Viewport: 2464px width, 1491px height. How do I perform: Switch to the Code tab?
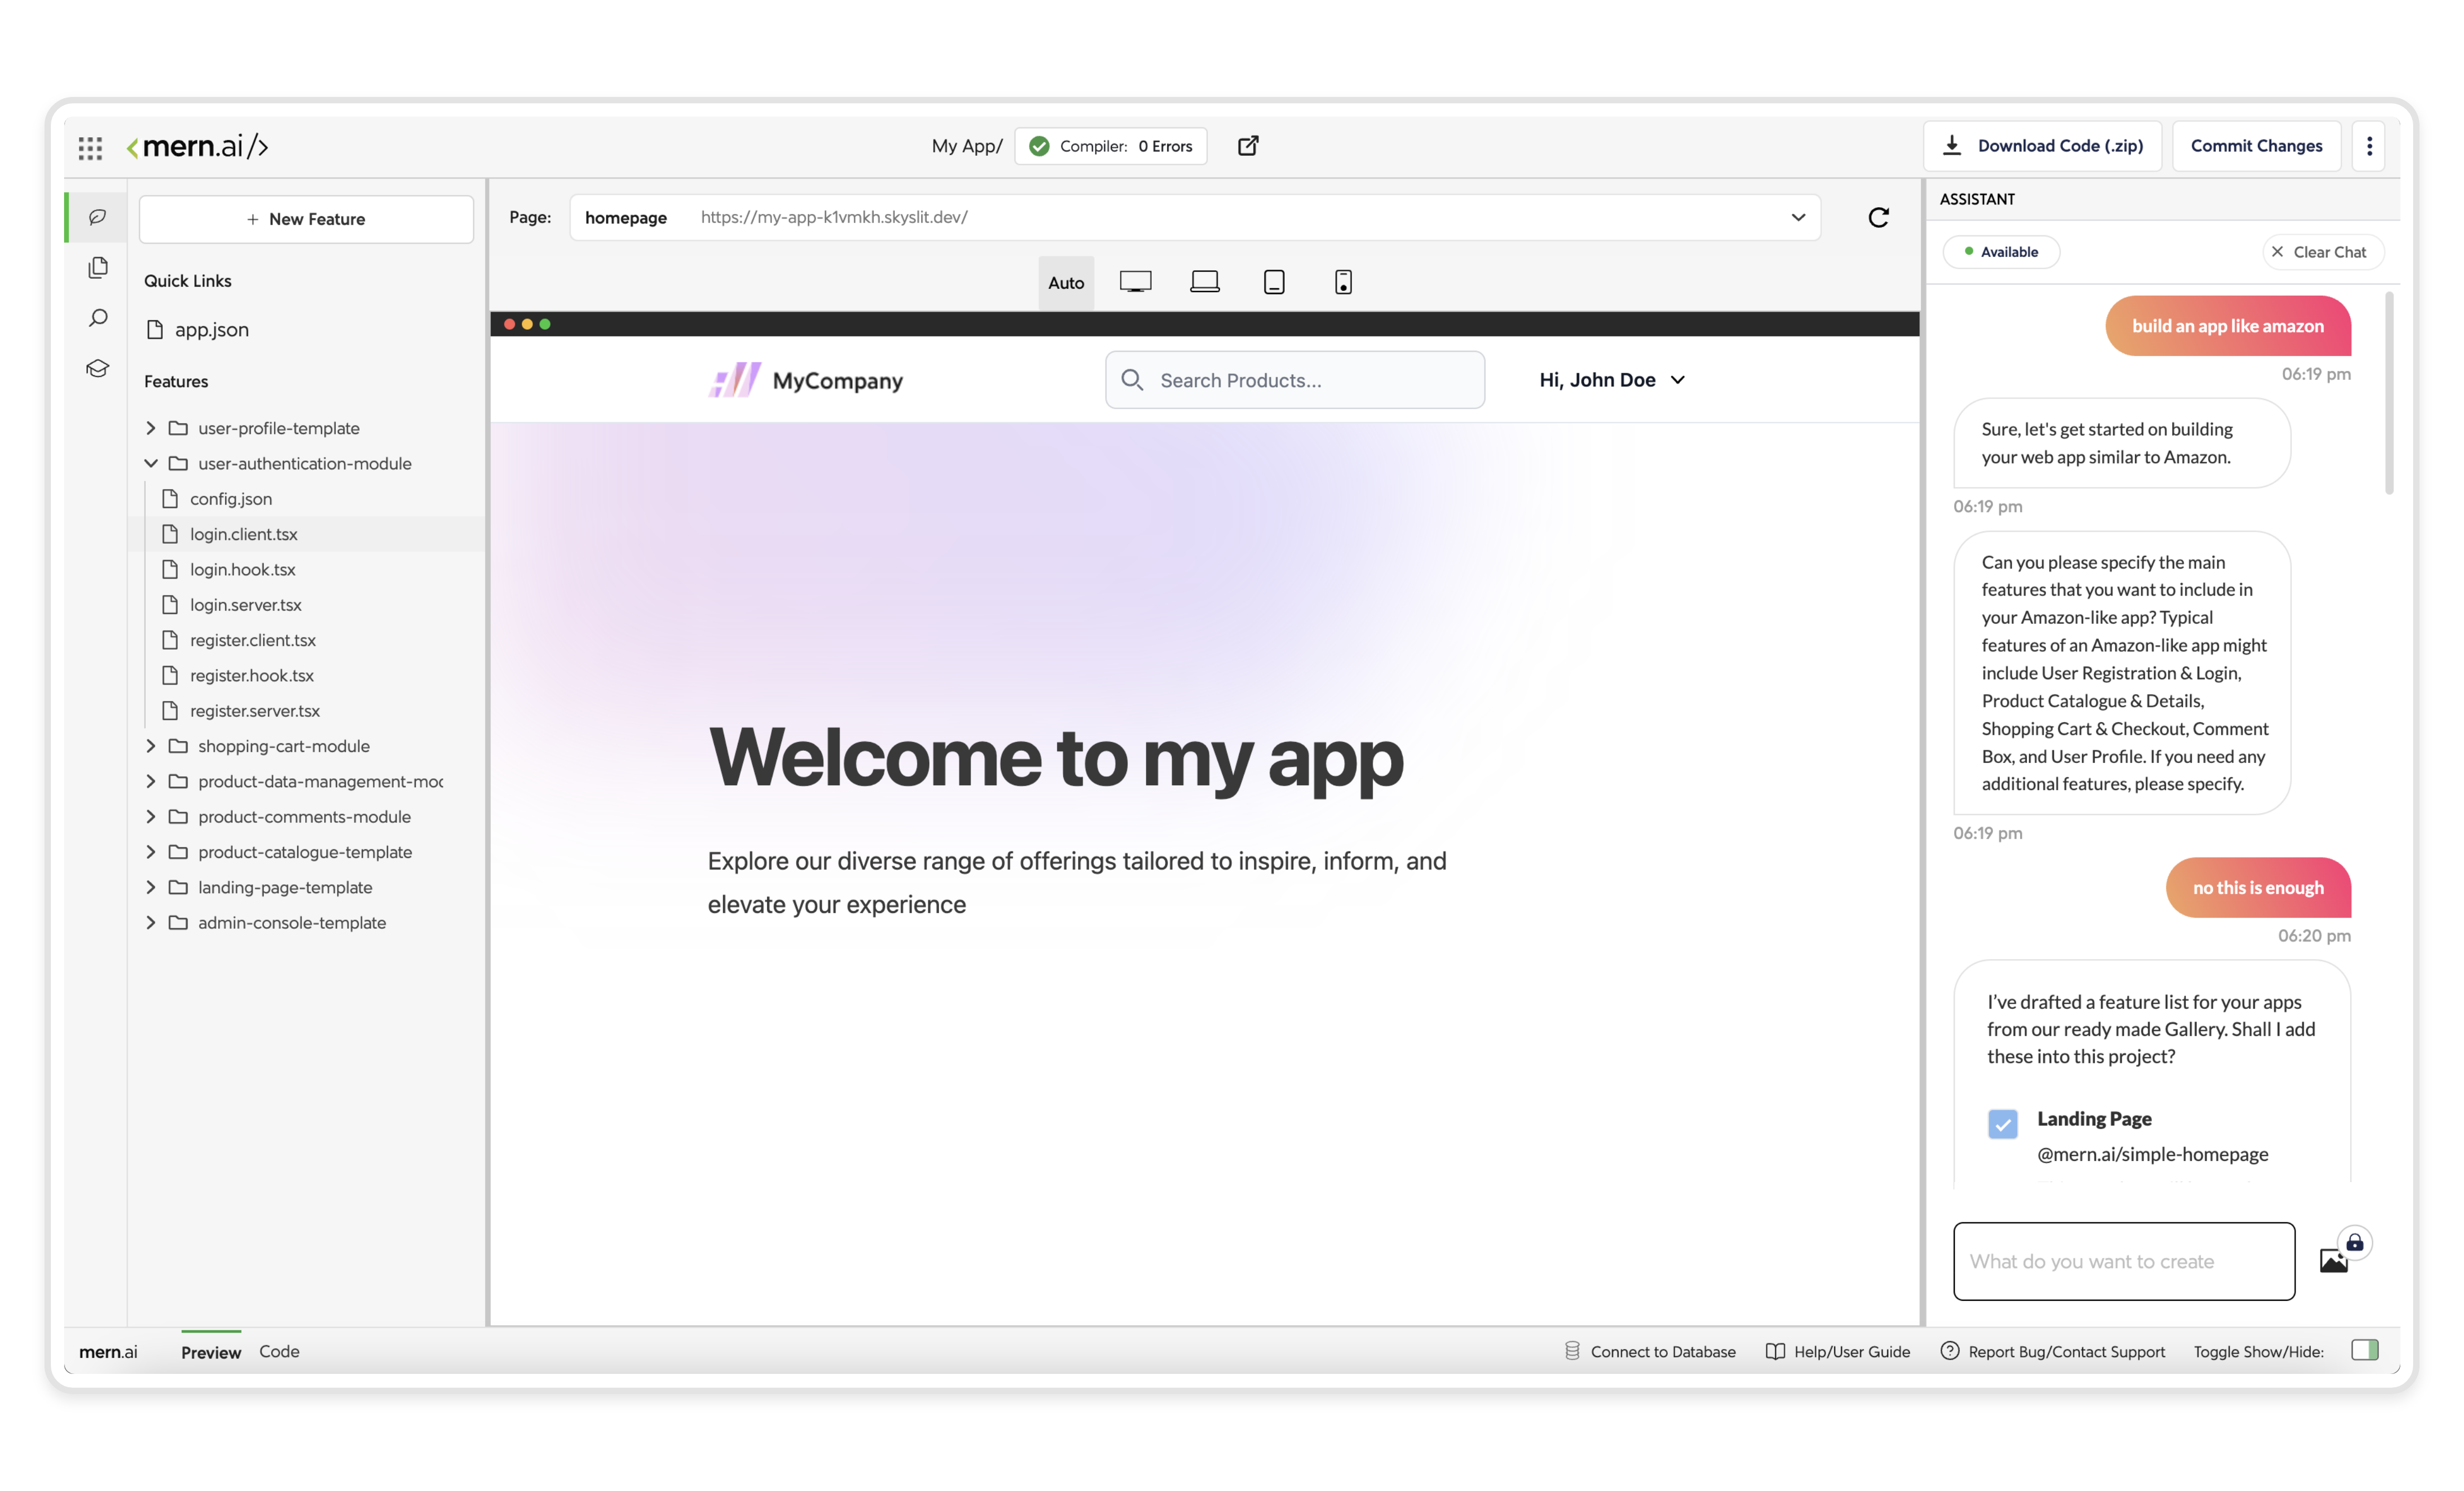coord(279,1351)
